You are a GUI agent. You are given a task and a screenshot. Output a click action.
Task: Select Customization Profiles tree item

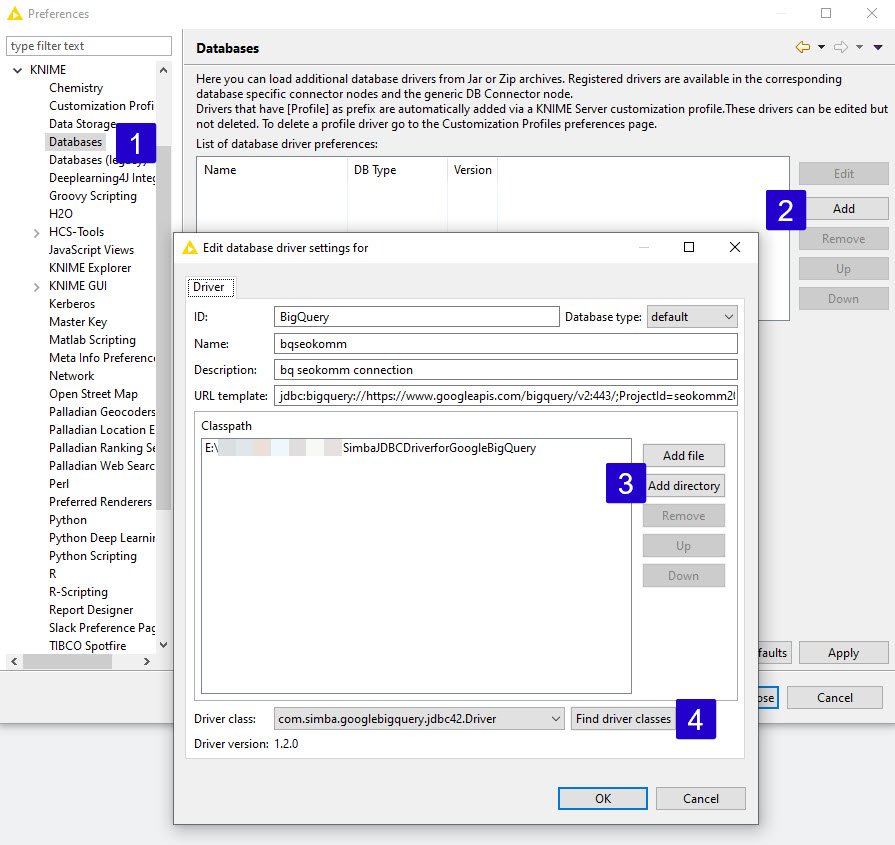pyautogui.click(x=101, y=106)
